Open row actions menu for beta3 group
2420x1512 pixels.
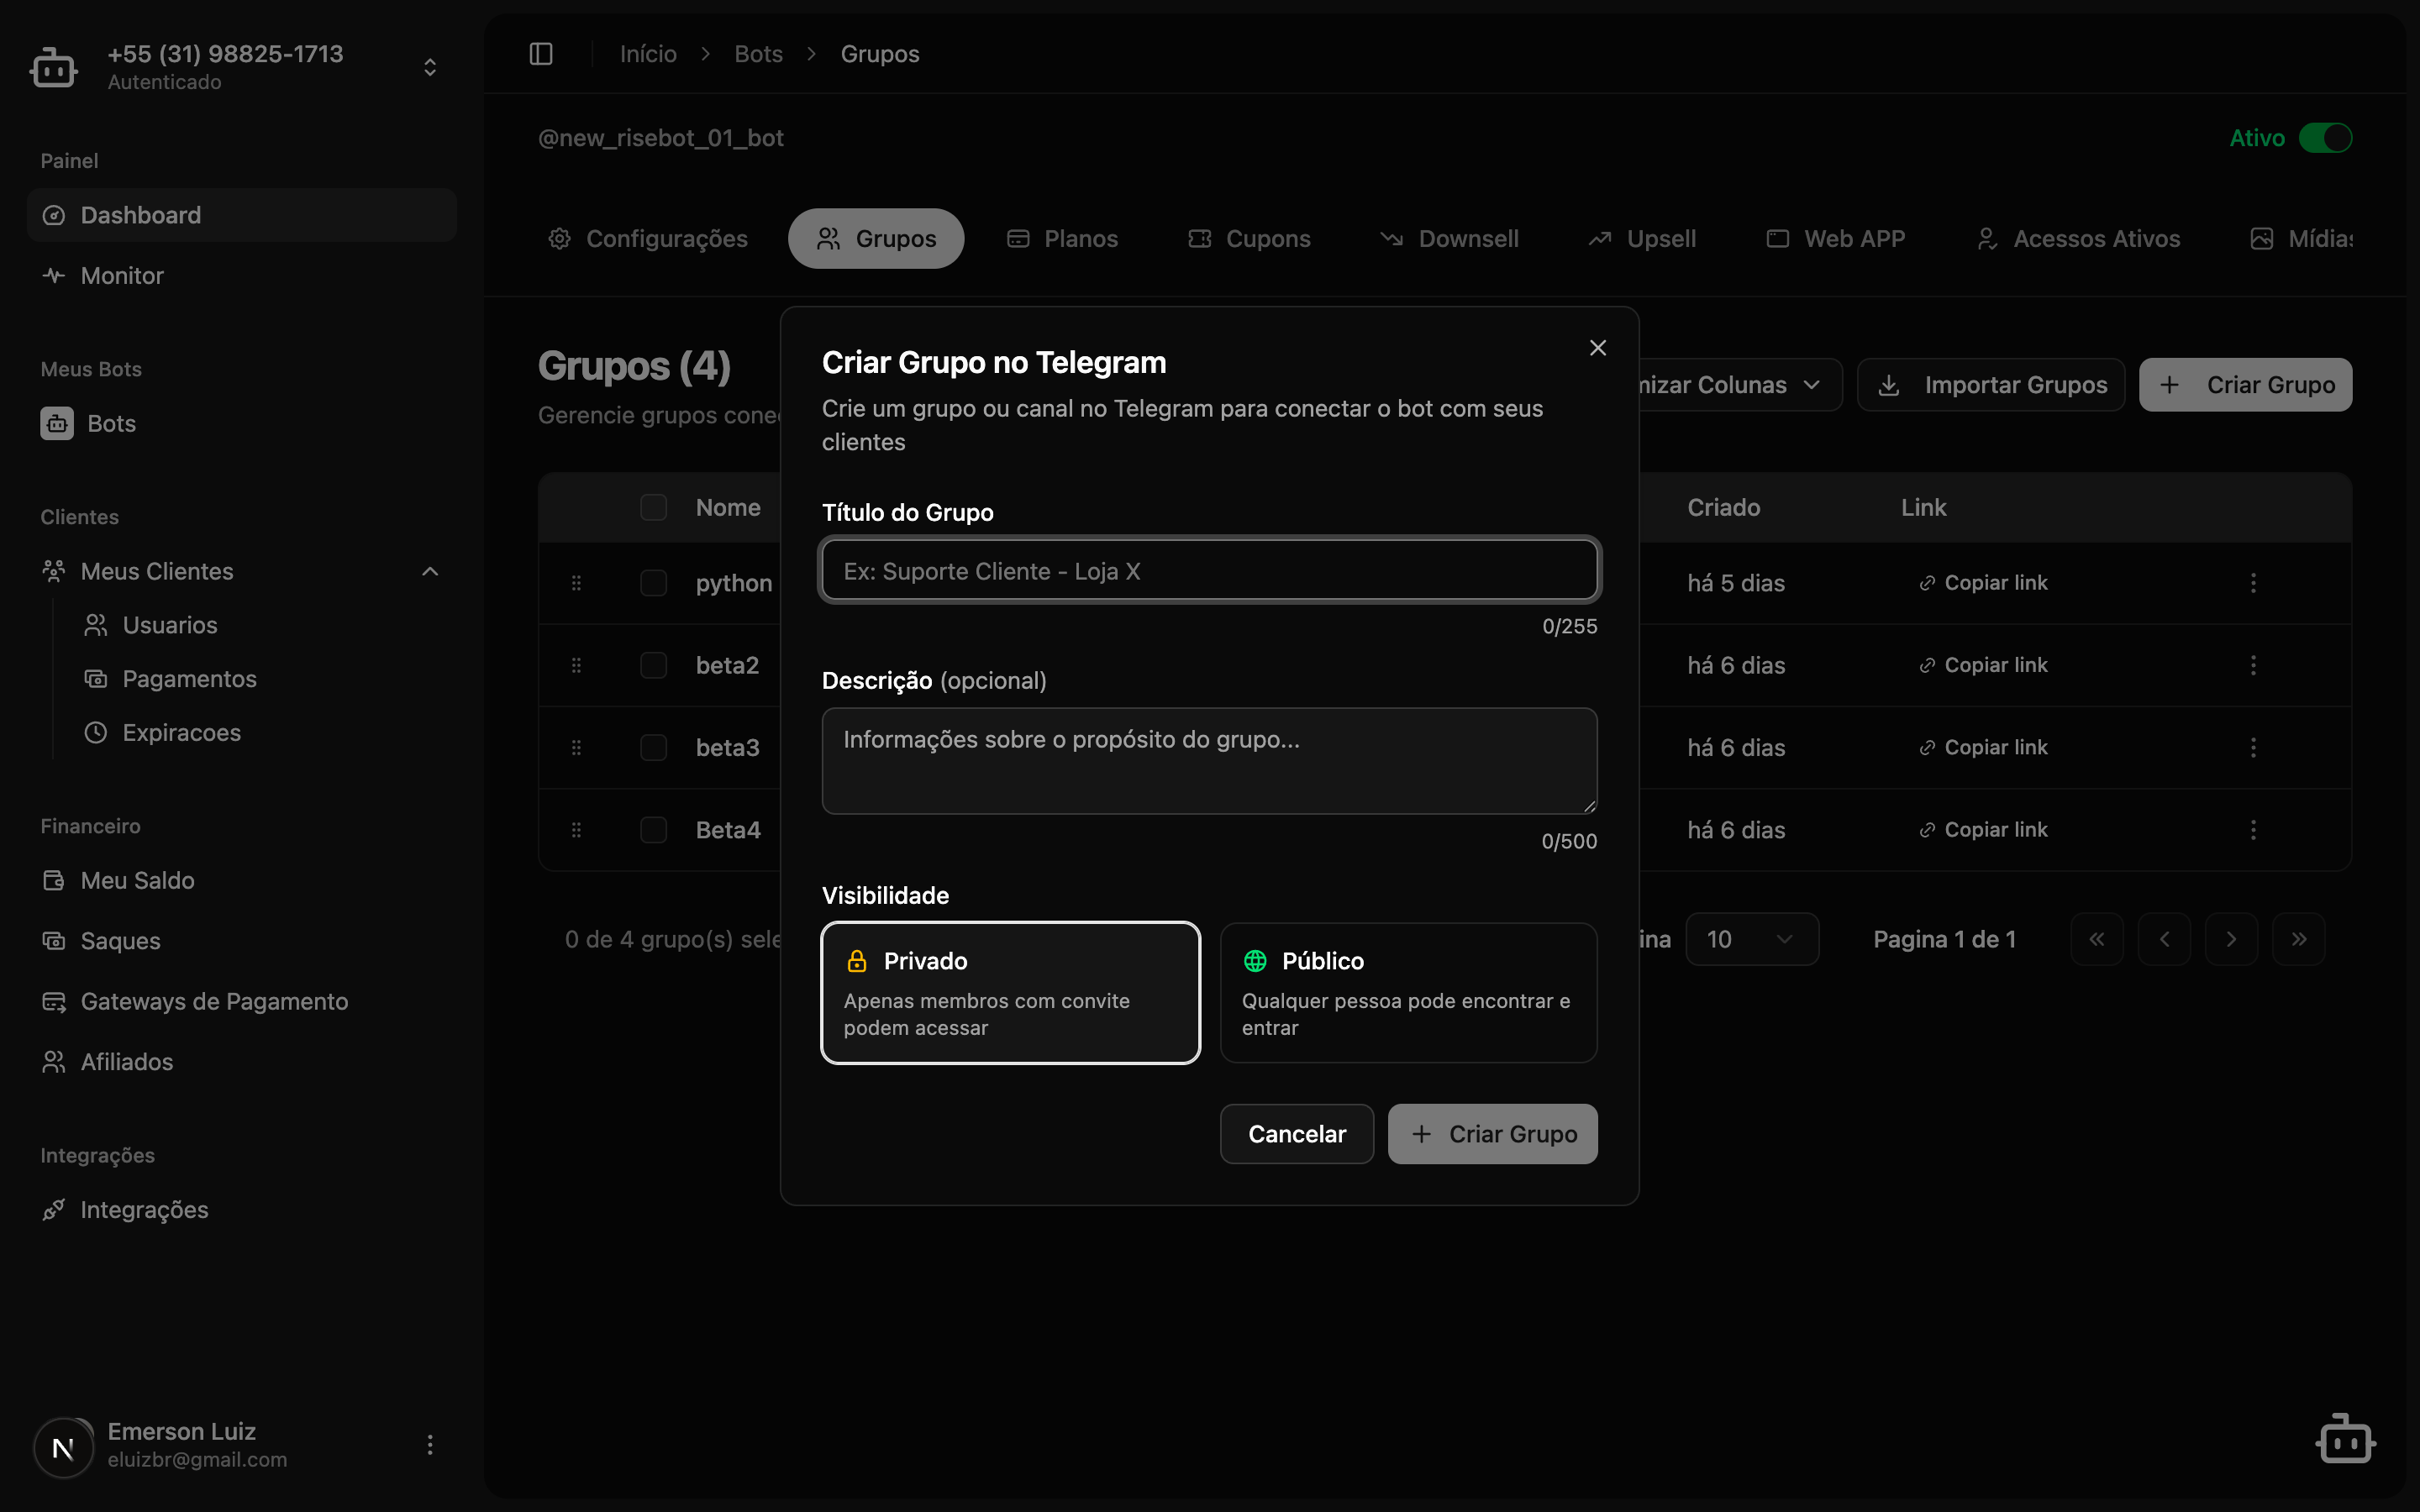2253,747
